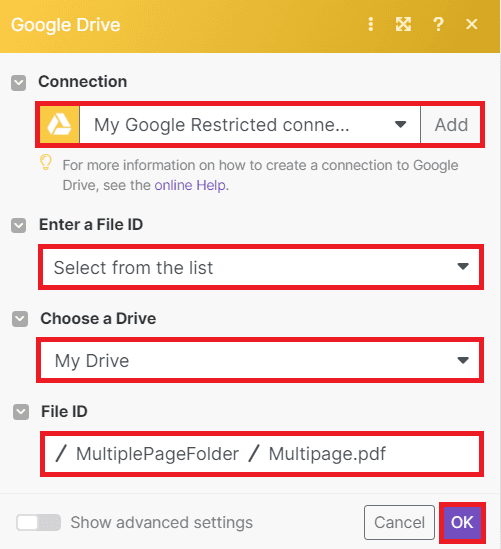
Task: Click the File ID path field
Action: tap(262, 454)
